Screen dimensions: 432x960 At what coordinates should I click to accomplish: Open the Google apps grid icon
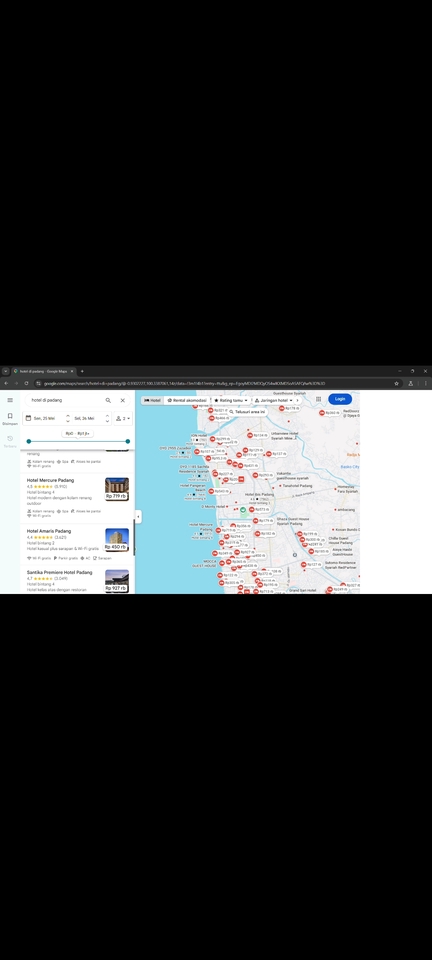click(x=318, y=399)
